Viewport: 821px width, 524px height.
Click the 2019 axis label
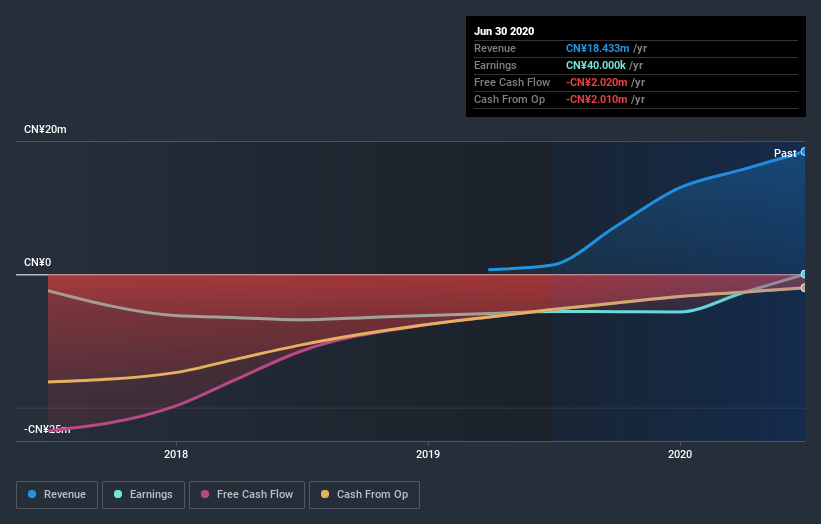tap(428, 454)
